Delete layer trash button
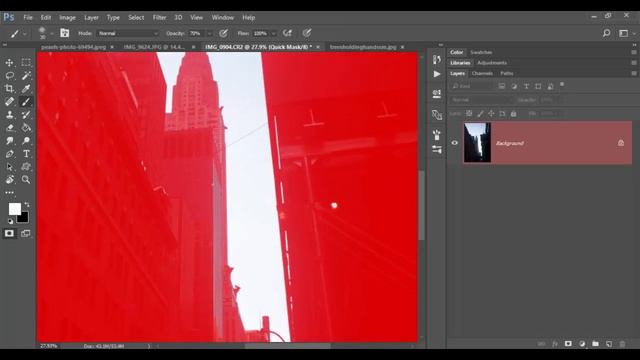Viewport: 640px width, 360px height. (622, 344)
